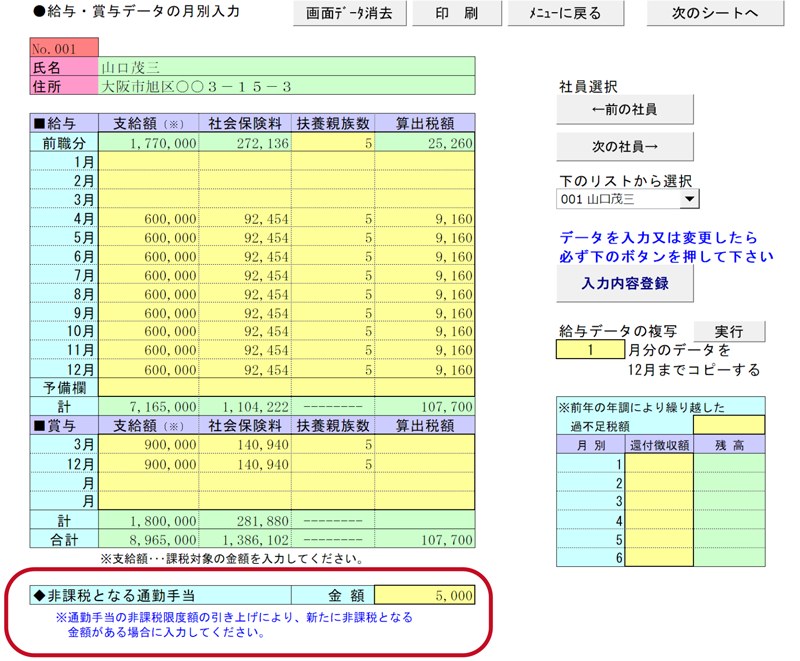Click the No. 001 employee number cell

[64, 48]
